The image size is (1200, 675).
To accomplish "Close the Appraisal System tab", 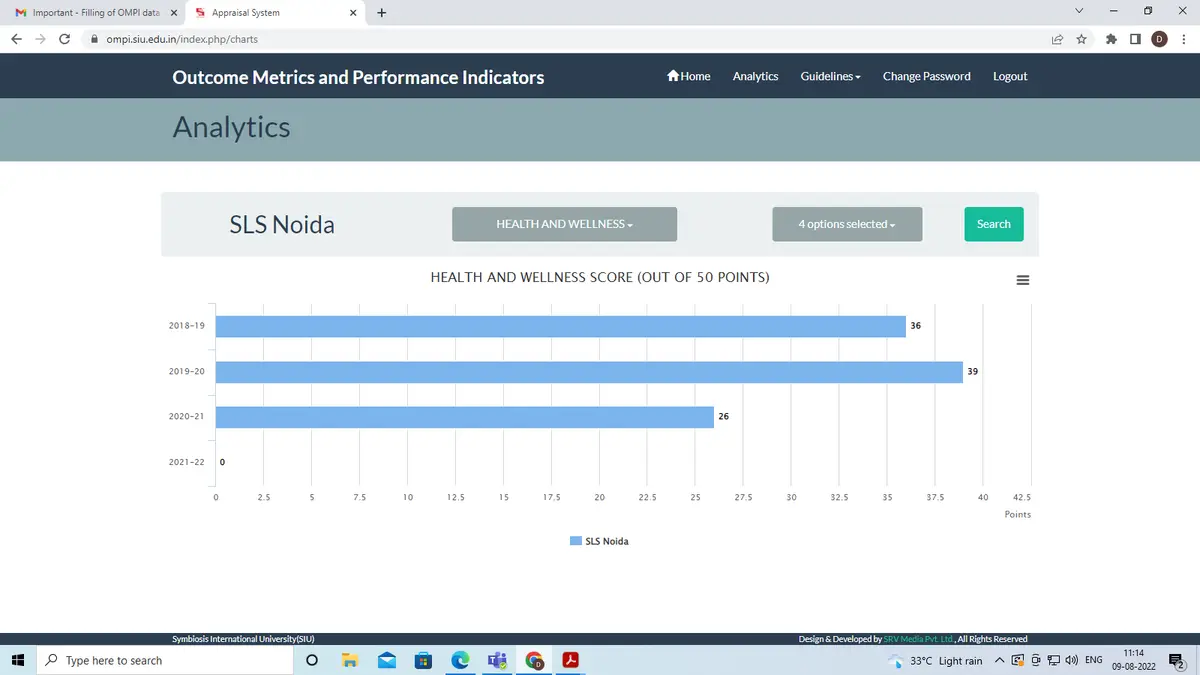I will click(353, 13).
